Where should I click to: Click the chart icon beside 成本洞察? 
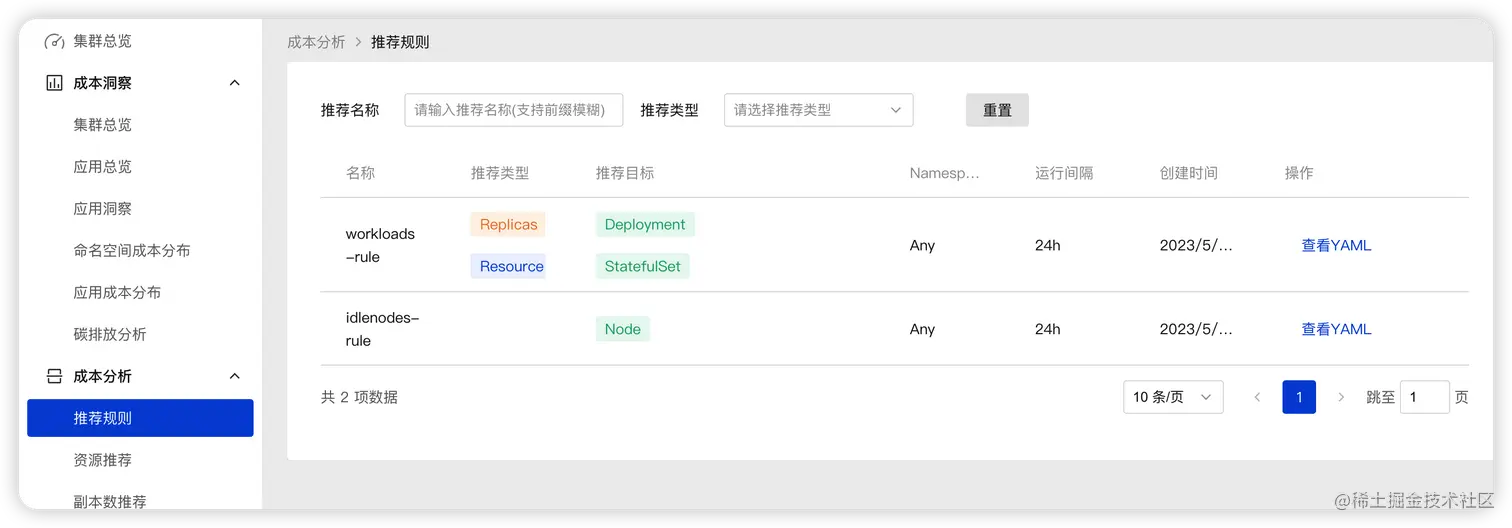pyautogui.click(x=54, y=83)
